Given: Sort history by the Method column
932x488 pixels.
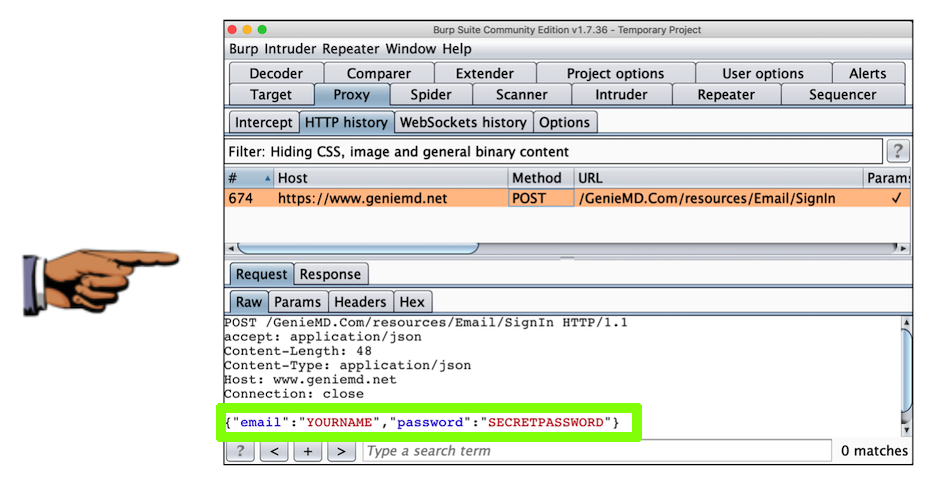Looking at the screenshot, I should 540,178.
